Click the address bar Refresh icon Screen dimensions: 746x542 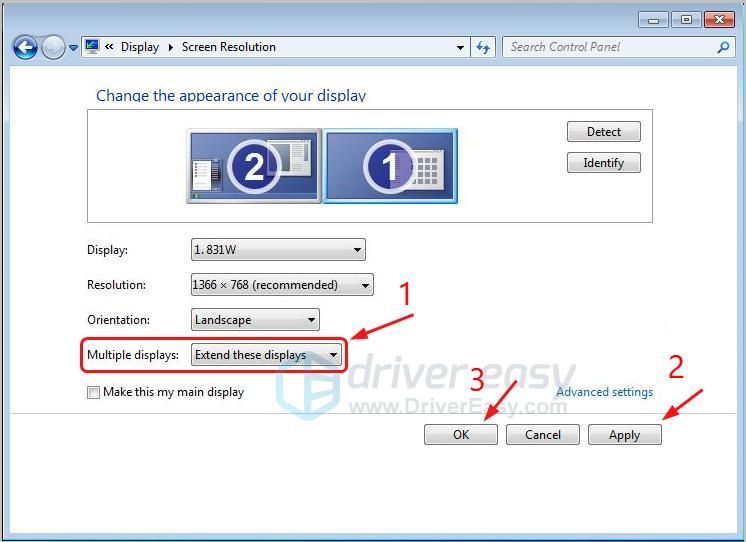[483, 47]
